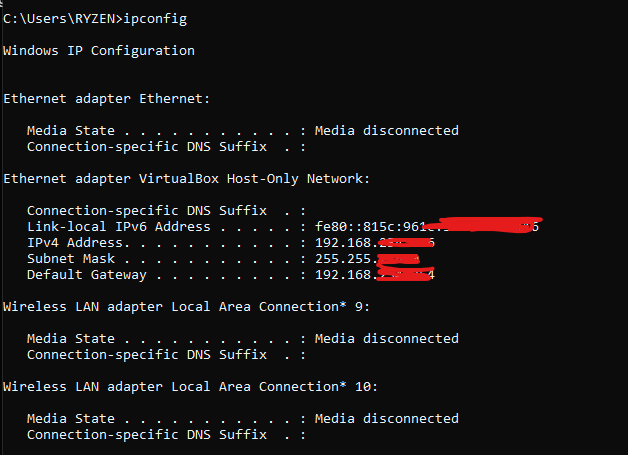Screen dimensions: 628x455
Task: Click the 192.168 IPv4 address value
Action: point(374,243)
